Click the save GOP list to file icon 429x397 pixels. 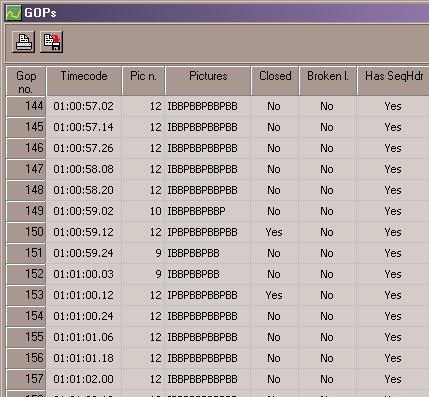tap(52, 42)
